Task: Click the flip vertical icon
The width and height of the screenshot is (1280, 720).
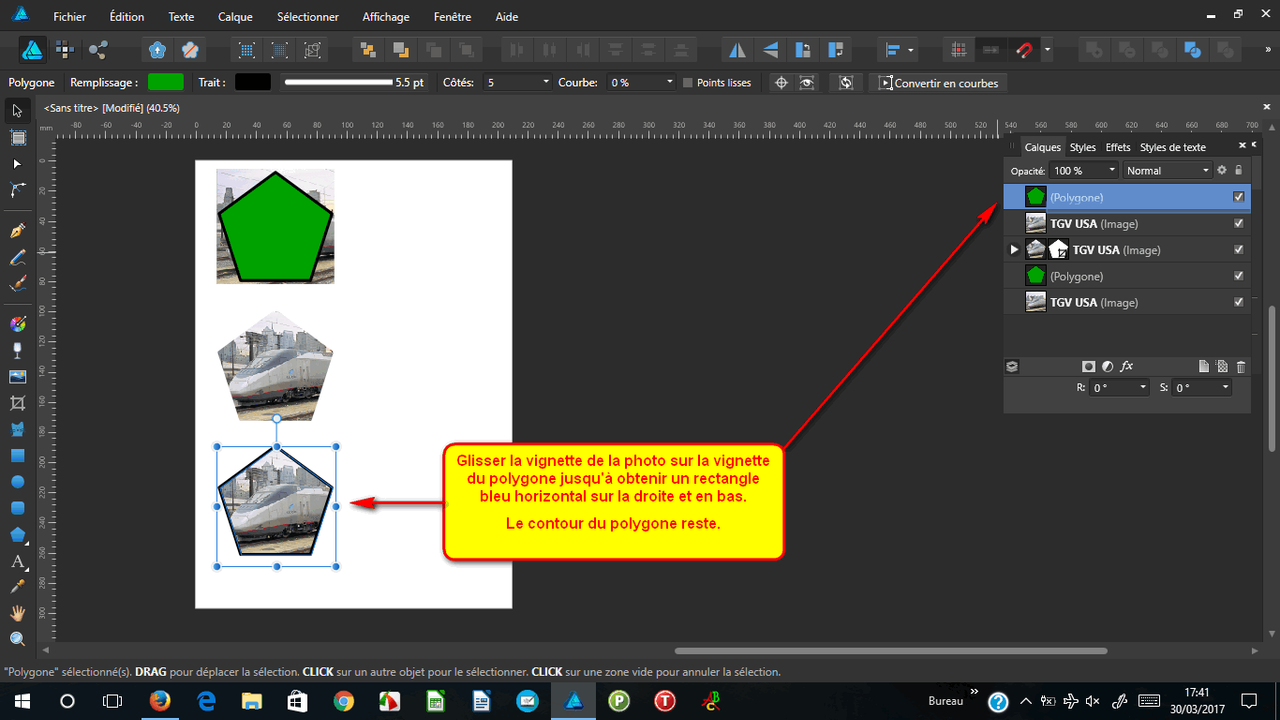Action: (770, 50)
